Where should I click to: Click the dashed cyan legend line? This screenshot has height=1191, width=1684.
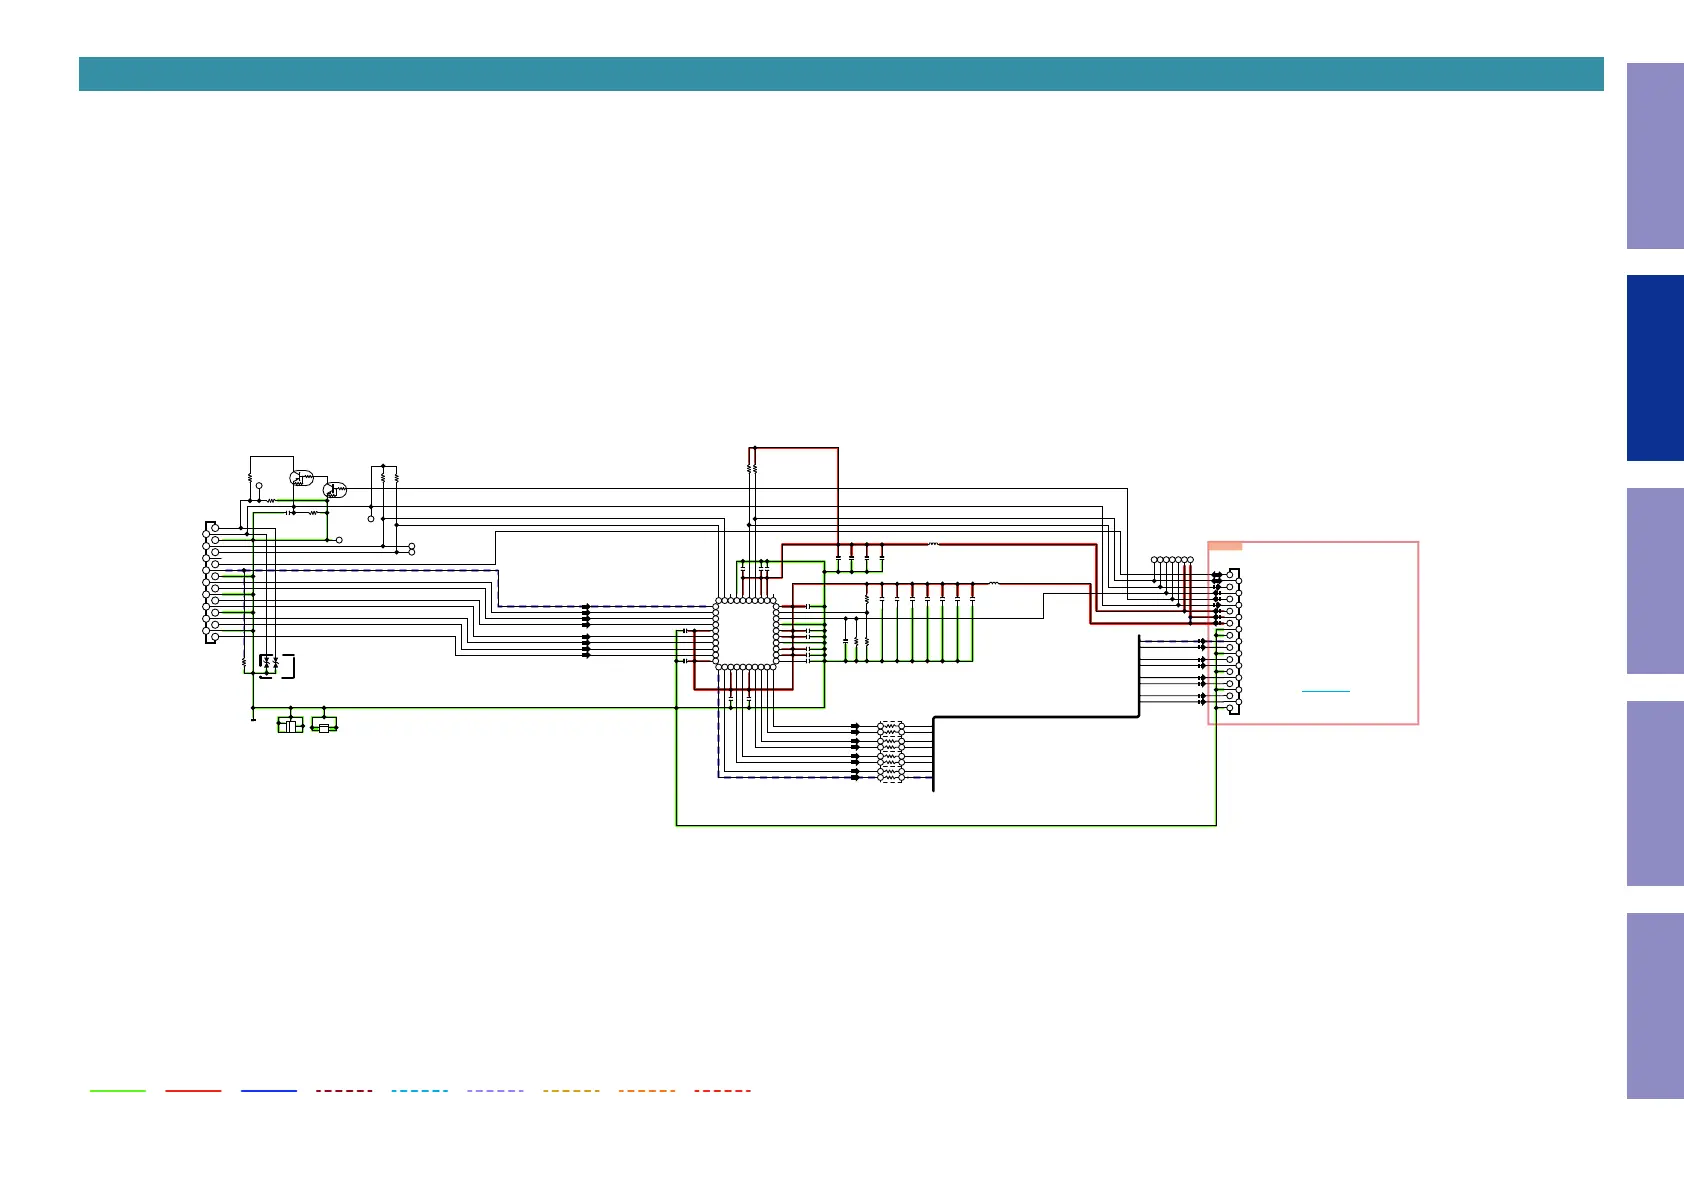pos(420,1091)
